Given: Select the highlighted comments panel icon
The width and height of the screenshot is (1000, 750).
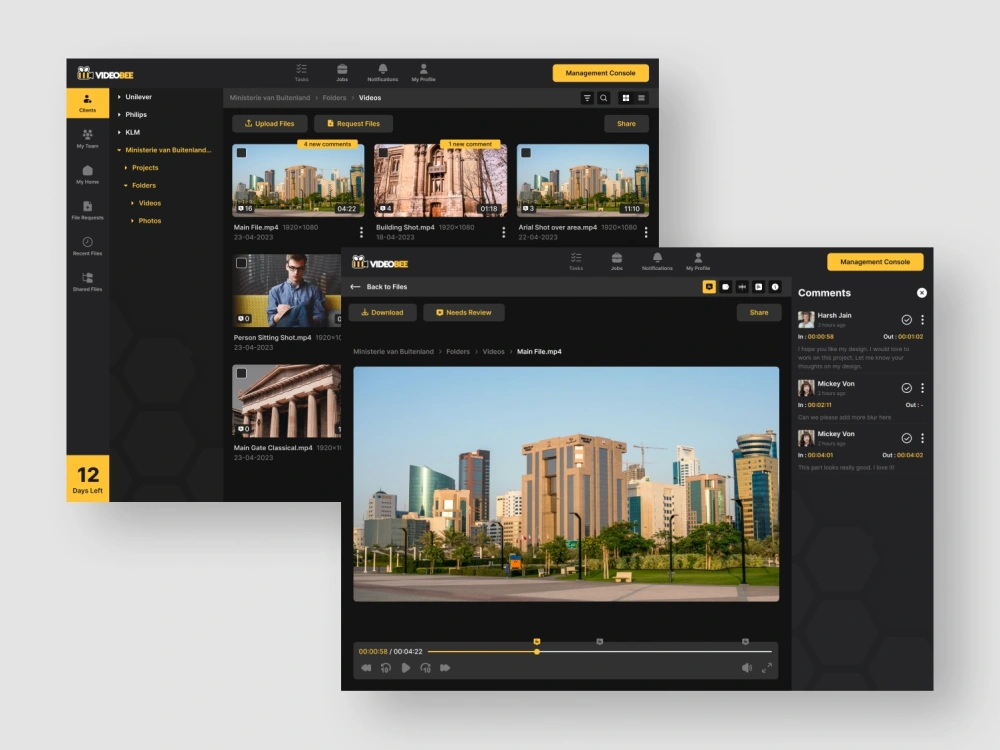Looking at the screenshot, I should coord(709,287).
